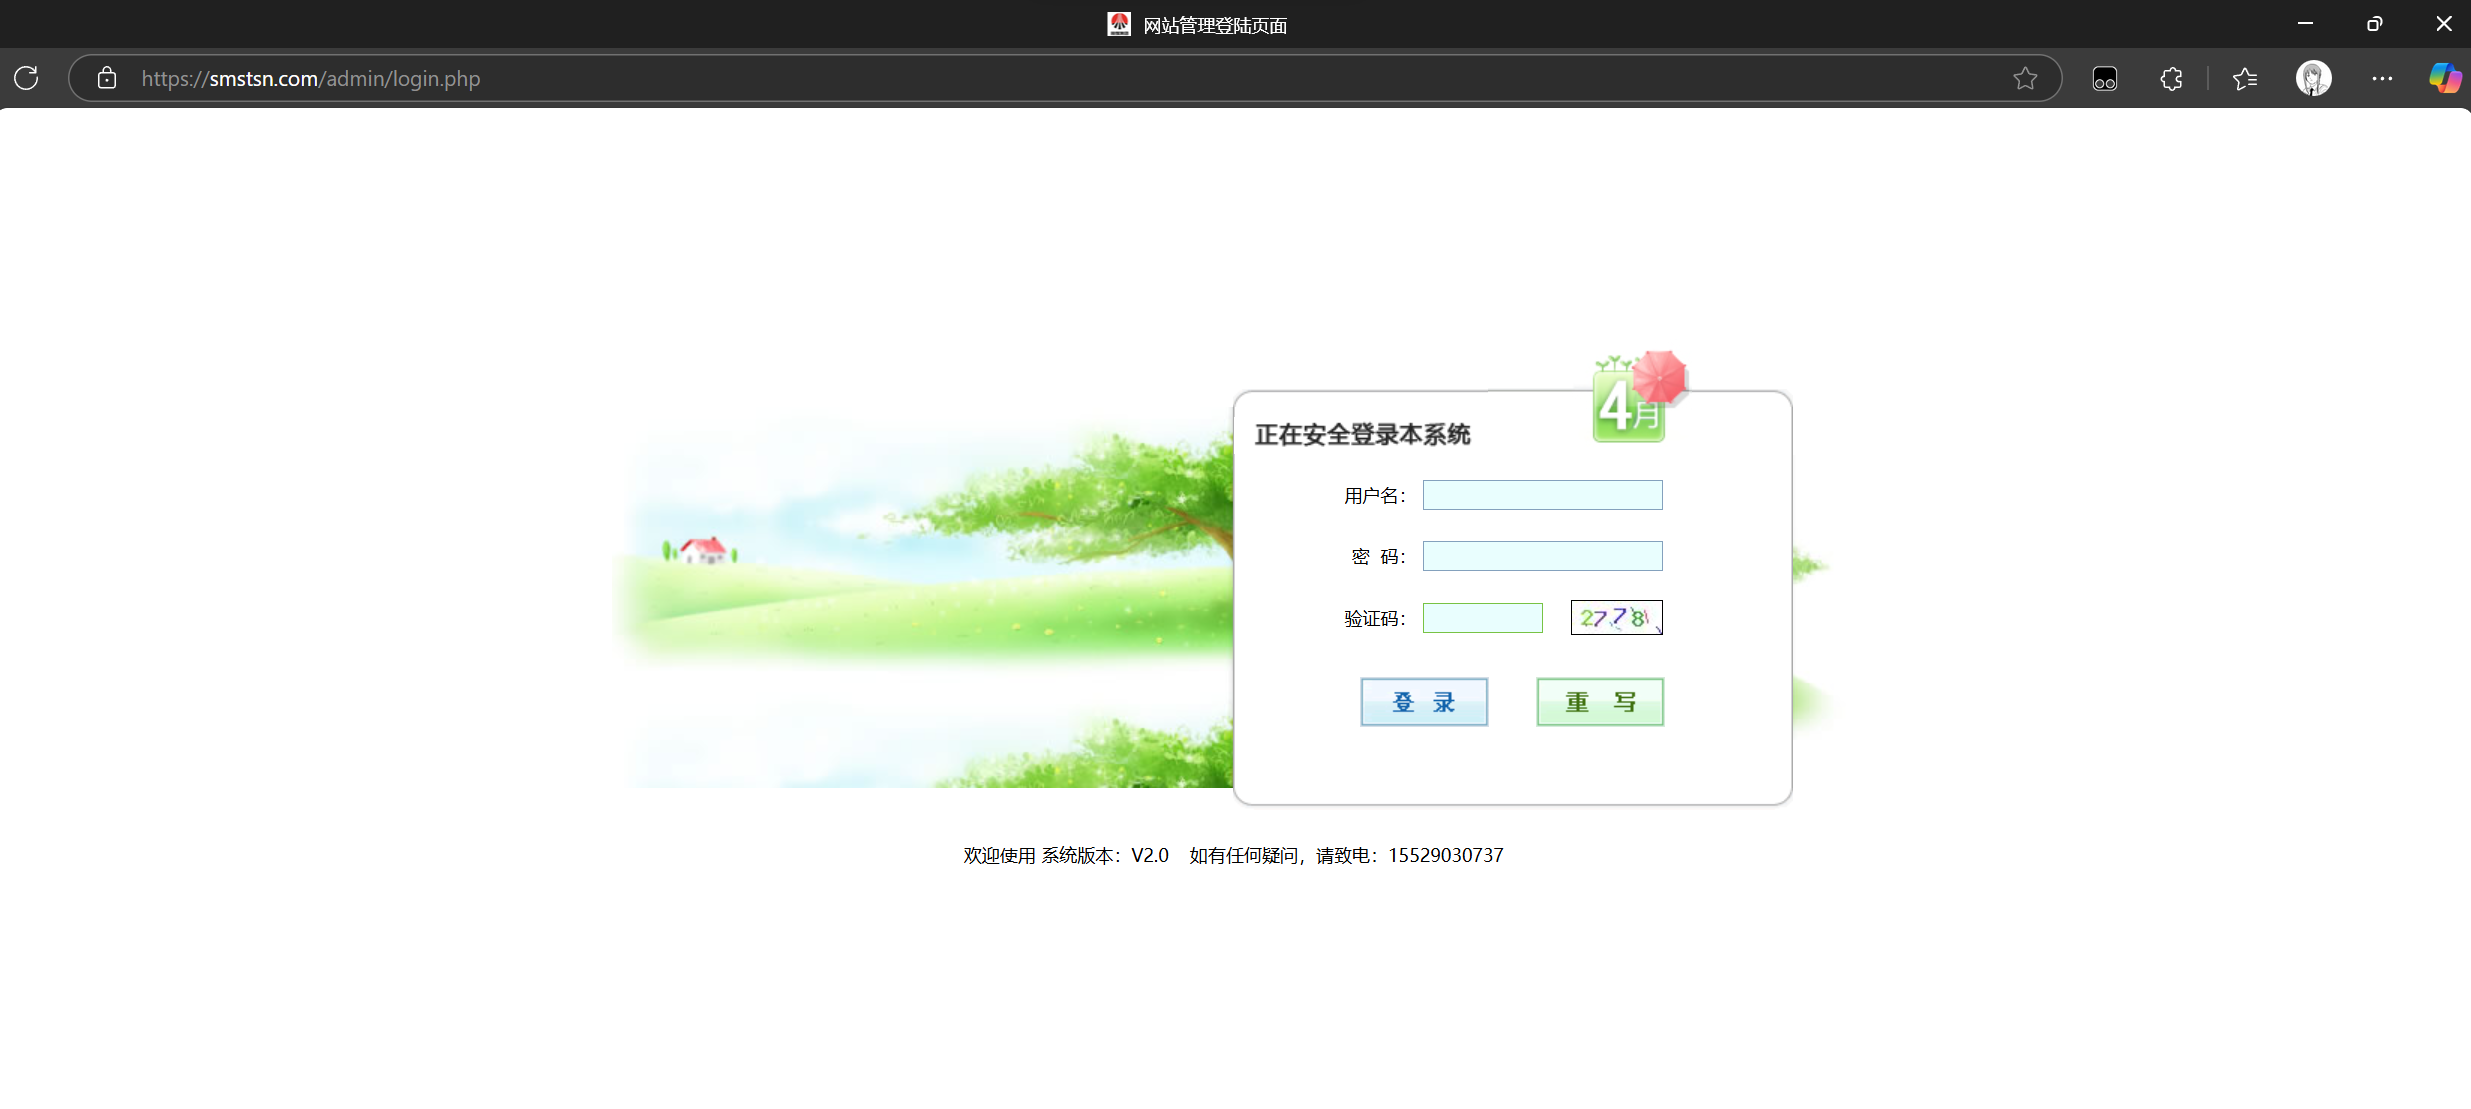This screenshot has width=2471, height=1109.
Task: Click the 密码 password field
Action: pyautogui.click(x=1542, y=556)
